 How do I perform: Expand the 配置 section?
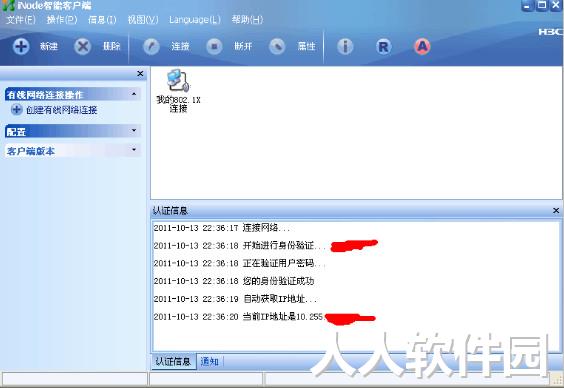[x=134, y=131]
